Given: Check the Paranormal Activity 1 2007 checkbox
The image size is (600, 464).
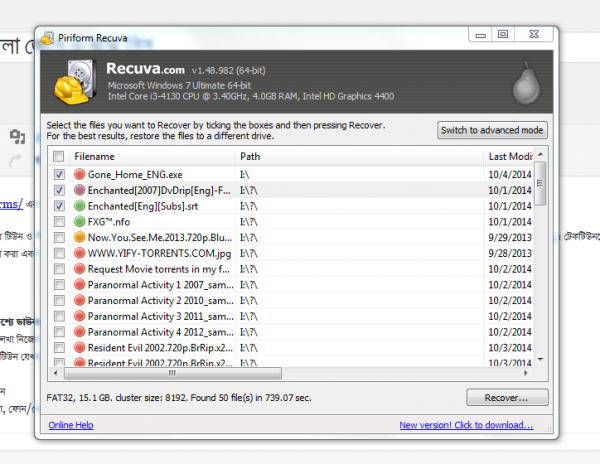Looking at the screenshot, I should [59, 285].
